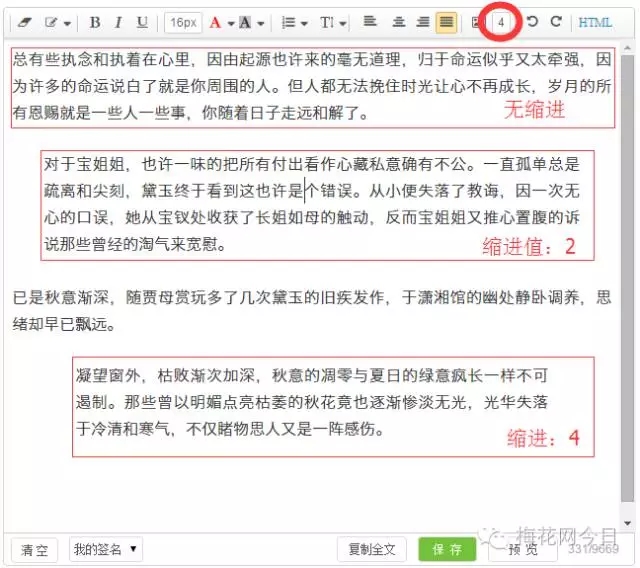Image resolution: width=640 pixels, height=568 pixels.
Task: Click the scrollbar down arrow
Action: point(627,523)
